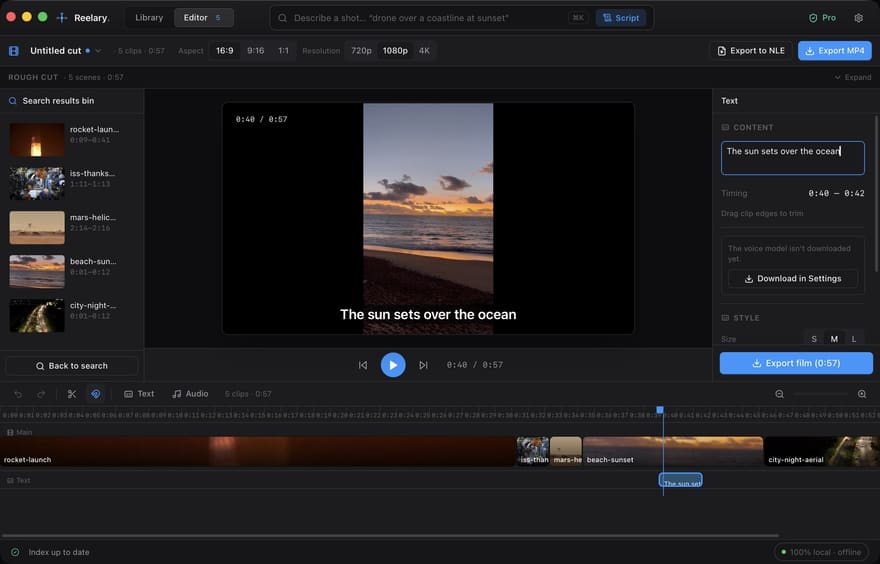The image size is (880, 564).
Task: Select iss-thanks thumbnail in bin
Action: point(36,183)
